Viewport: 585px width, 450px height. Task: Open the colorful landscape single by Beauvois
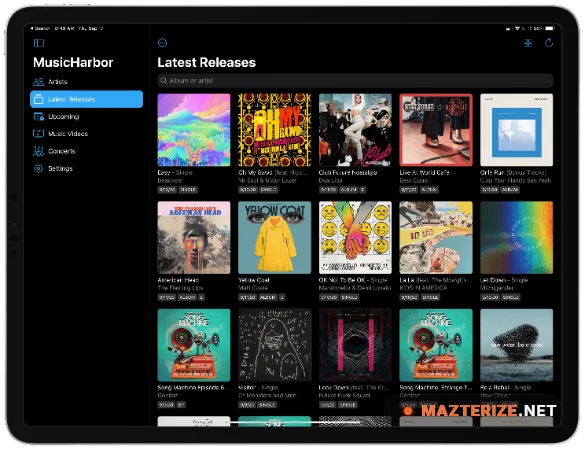tap(194, 130)
